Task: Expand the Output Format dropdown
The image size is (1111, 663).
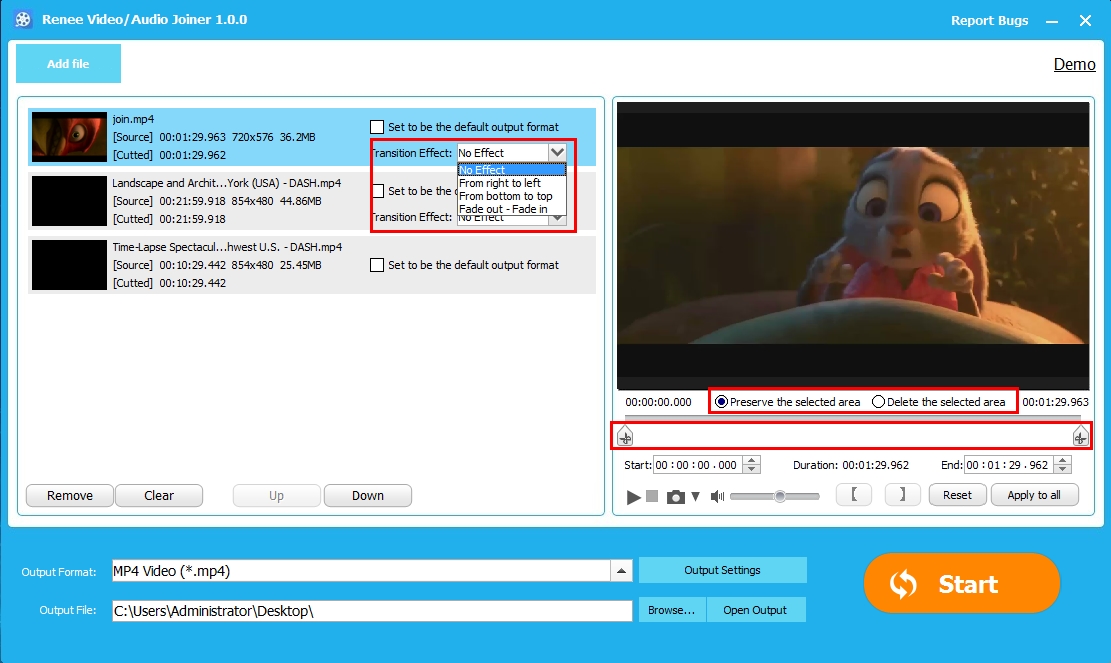Action: (x=622, y=571)
